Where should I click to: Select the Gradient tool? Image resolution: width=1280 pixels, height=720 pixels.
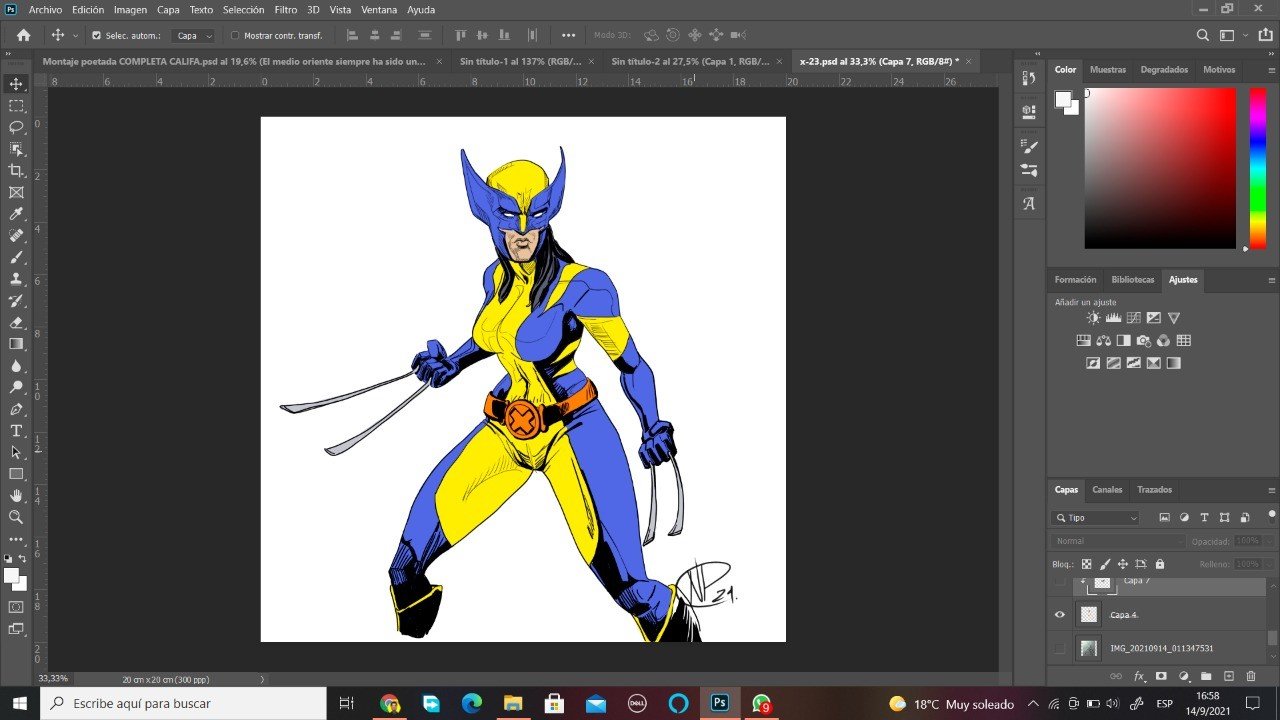click(16, 344)
